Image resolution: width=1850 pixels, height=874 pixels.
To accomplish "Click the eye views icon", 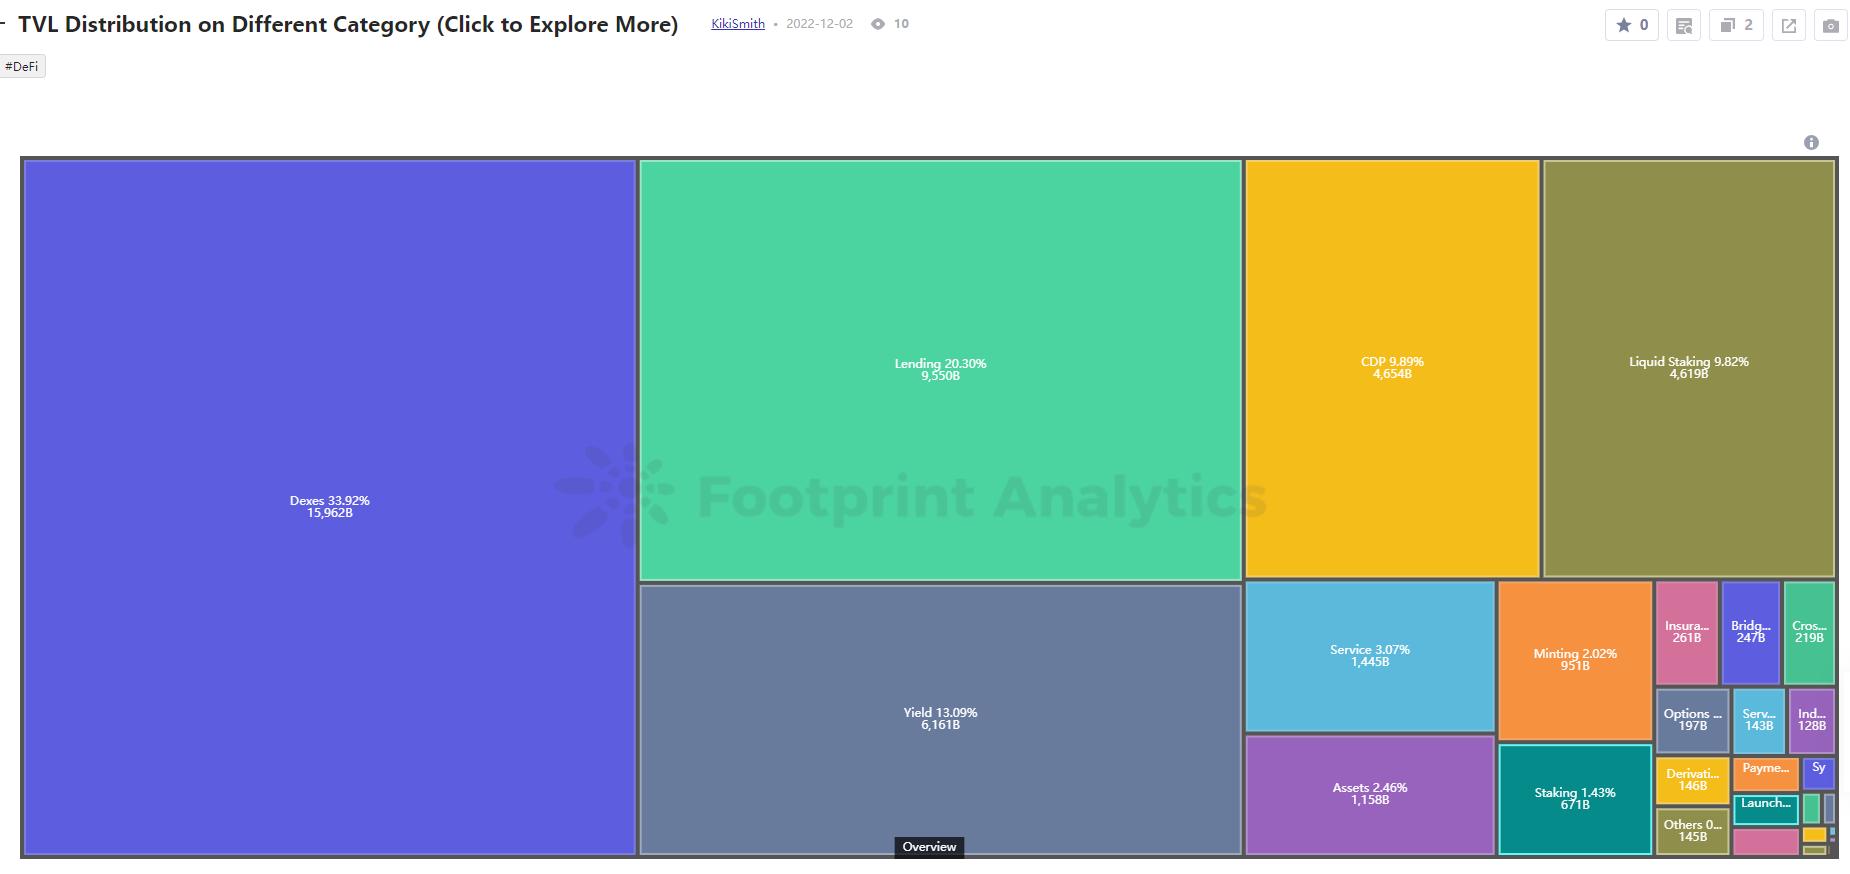I will 877,24.
